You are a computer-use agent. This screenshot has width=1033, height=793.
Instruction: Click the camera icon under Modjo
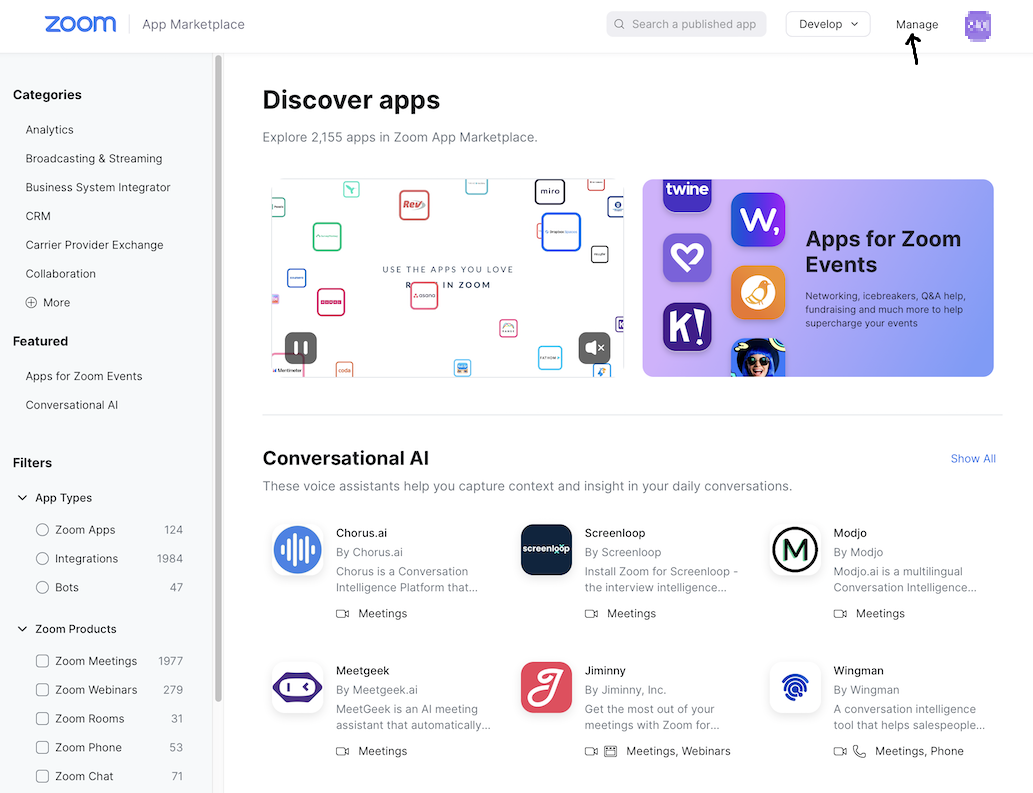pyautogui.click(x=841, y=614)
